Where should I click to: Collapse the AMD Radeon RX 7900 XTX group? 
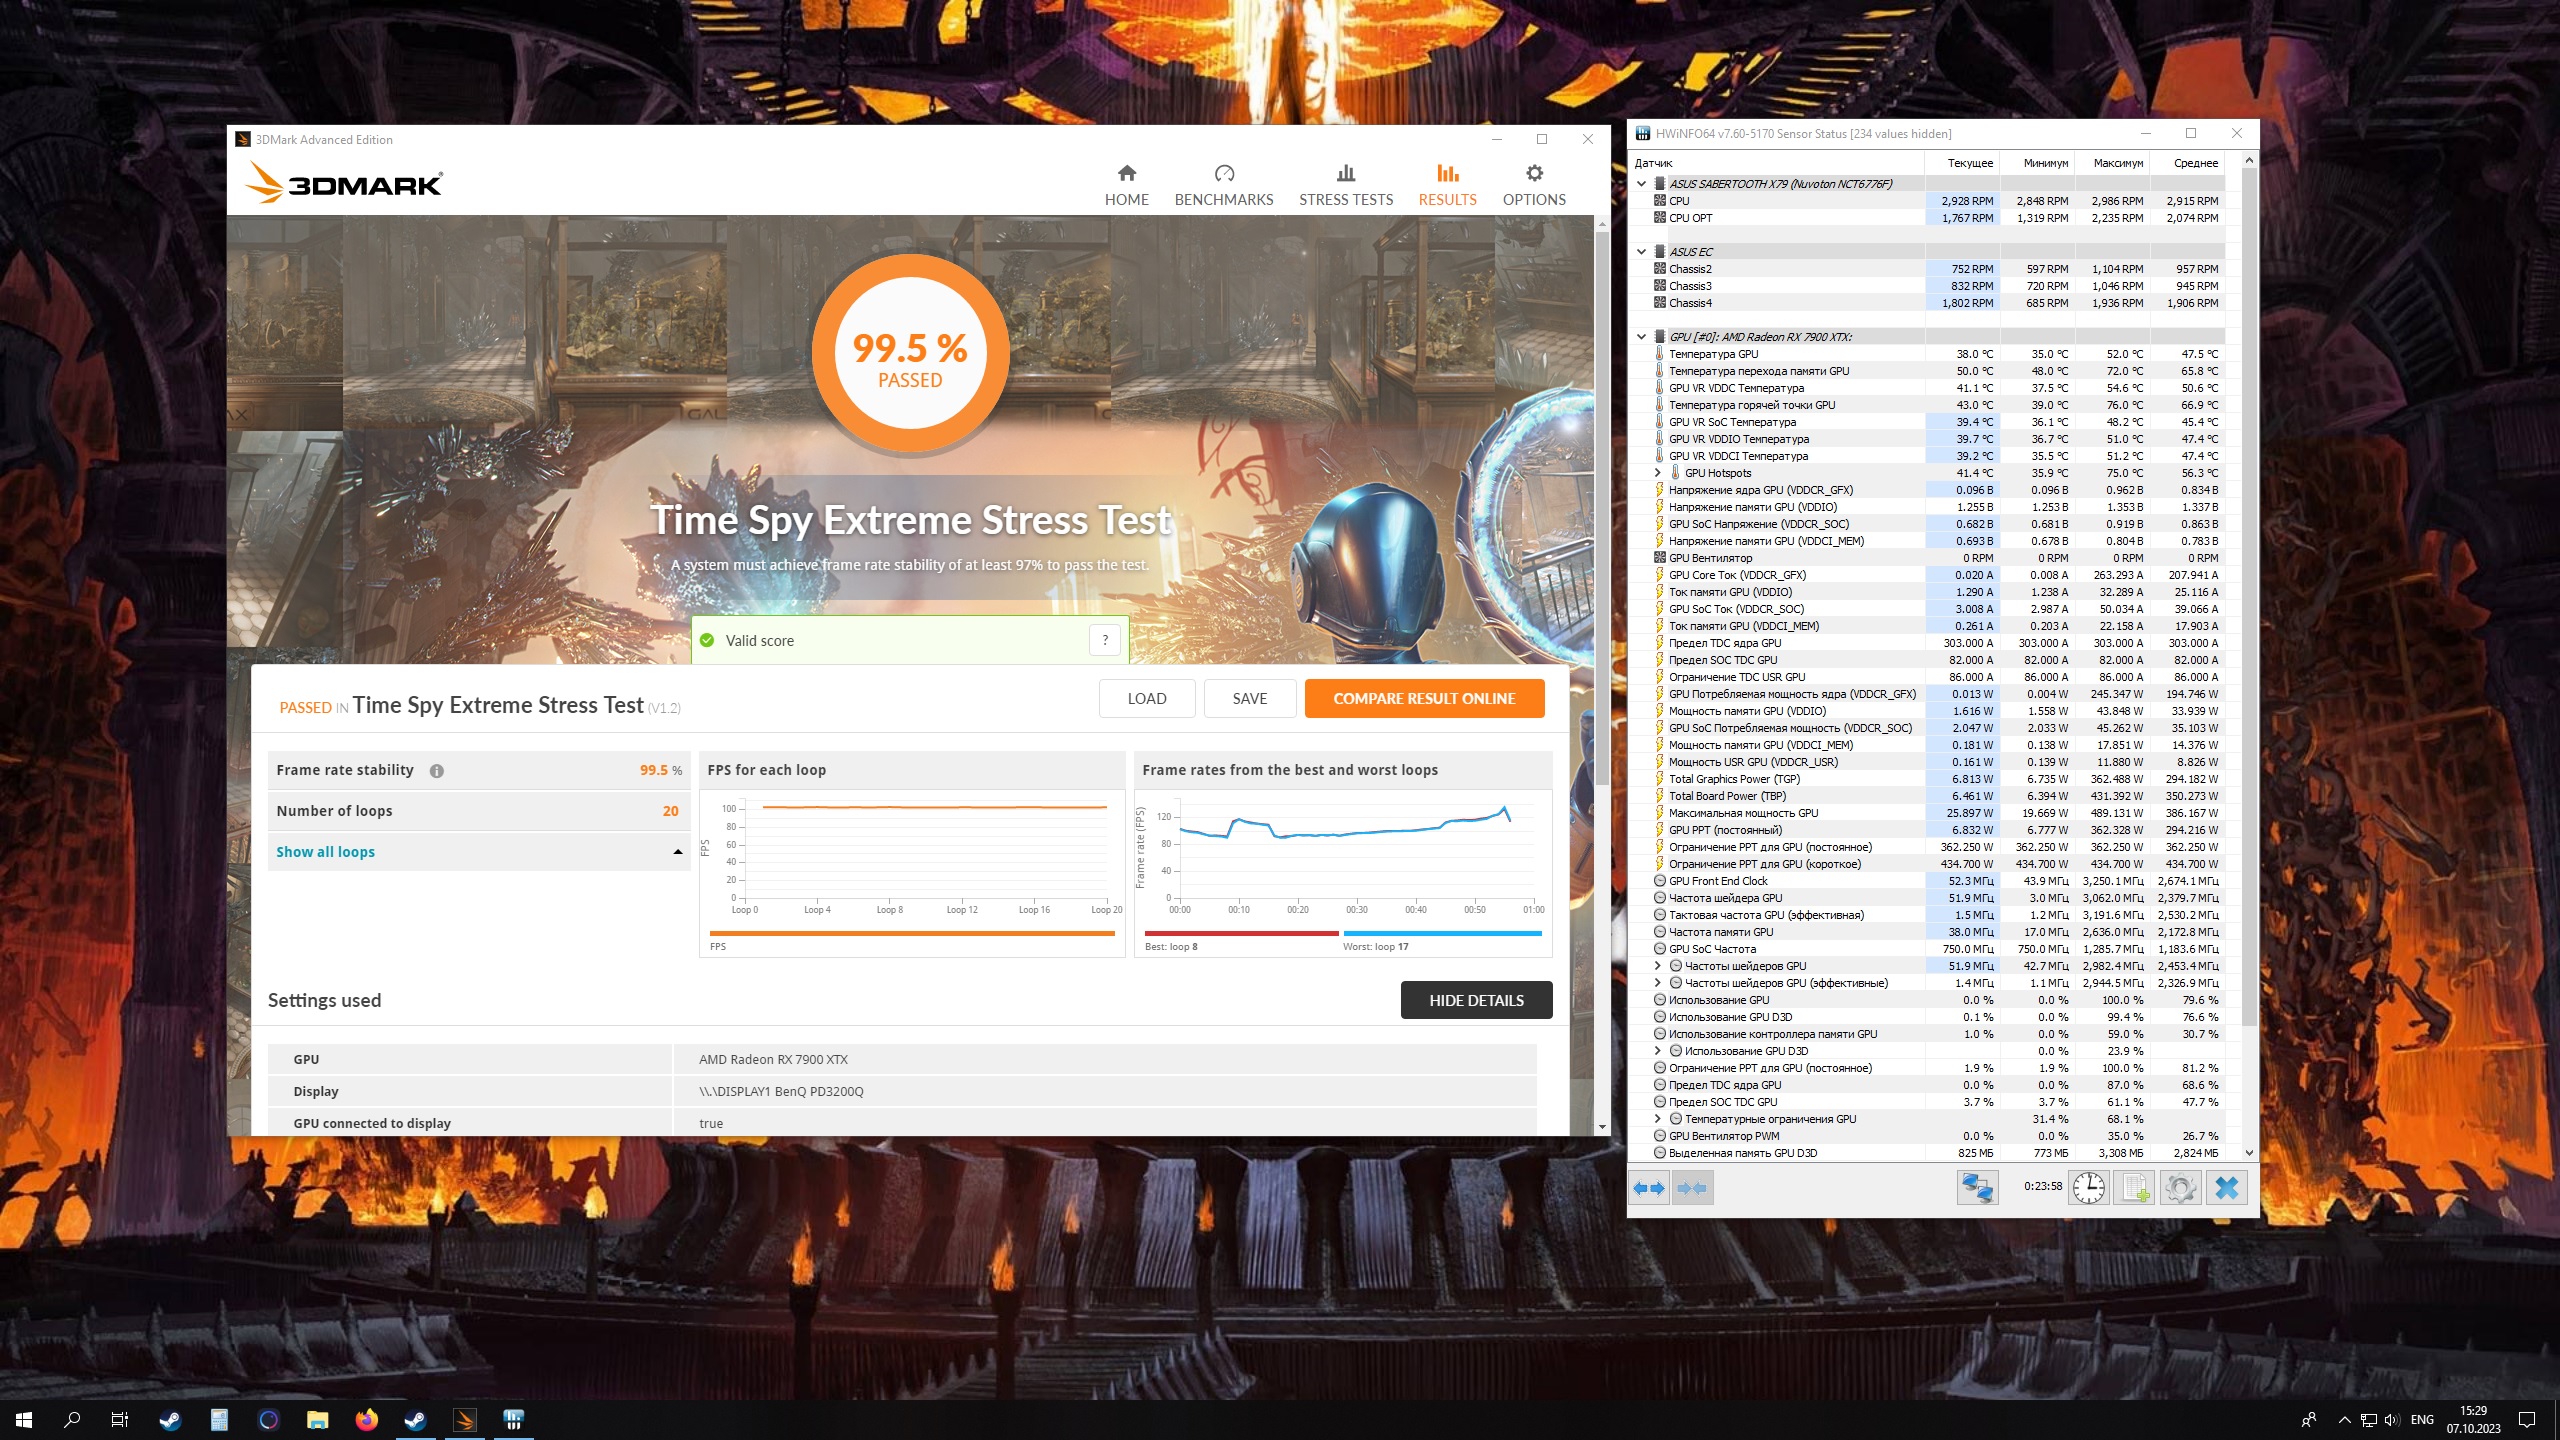pos(1642,337)
